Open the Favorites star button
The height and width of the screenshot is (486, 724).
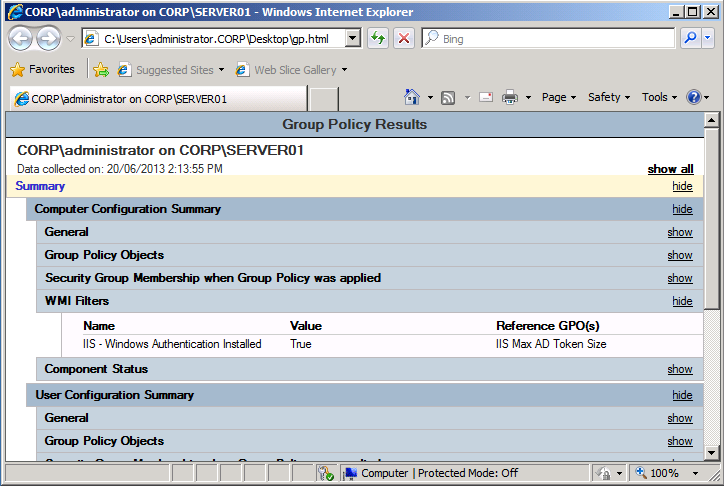tap(43, 70)
